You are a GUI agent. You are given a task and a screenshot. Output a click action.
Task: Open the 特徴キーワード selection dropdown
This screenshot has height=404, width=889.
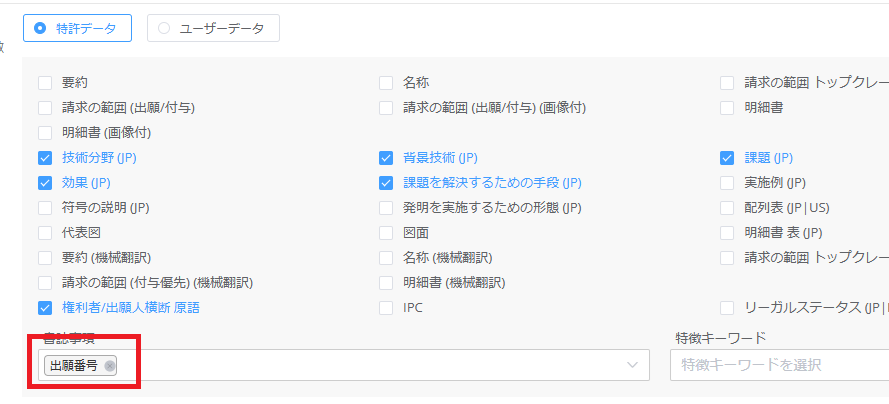point(779,366)
